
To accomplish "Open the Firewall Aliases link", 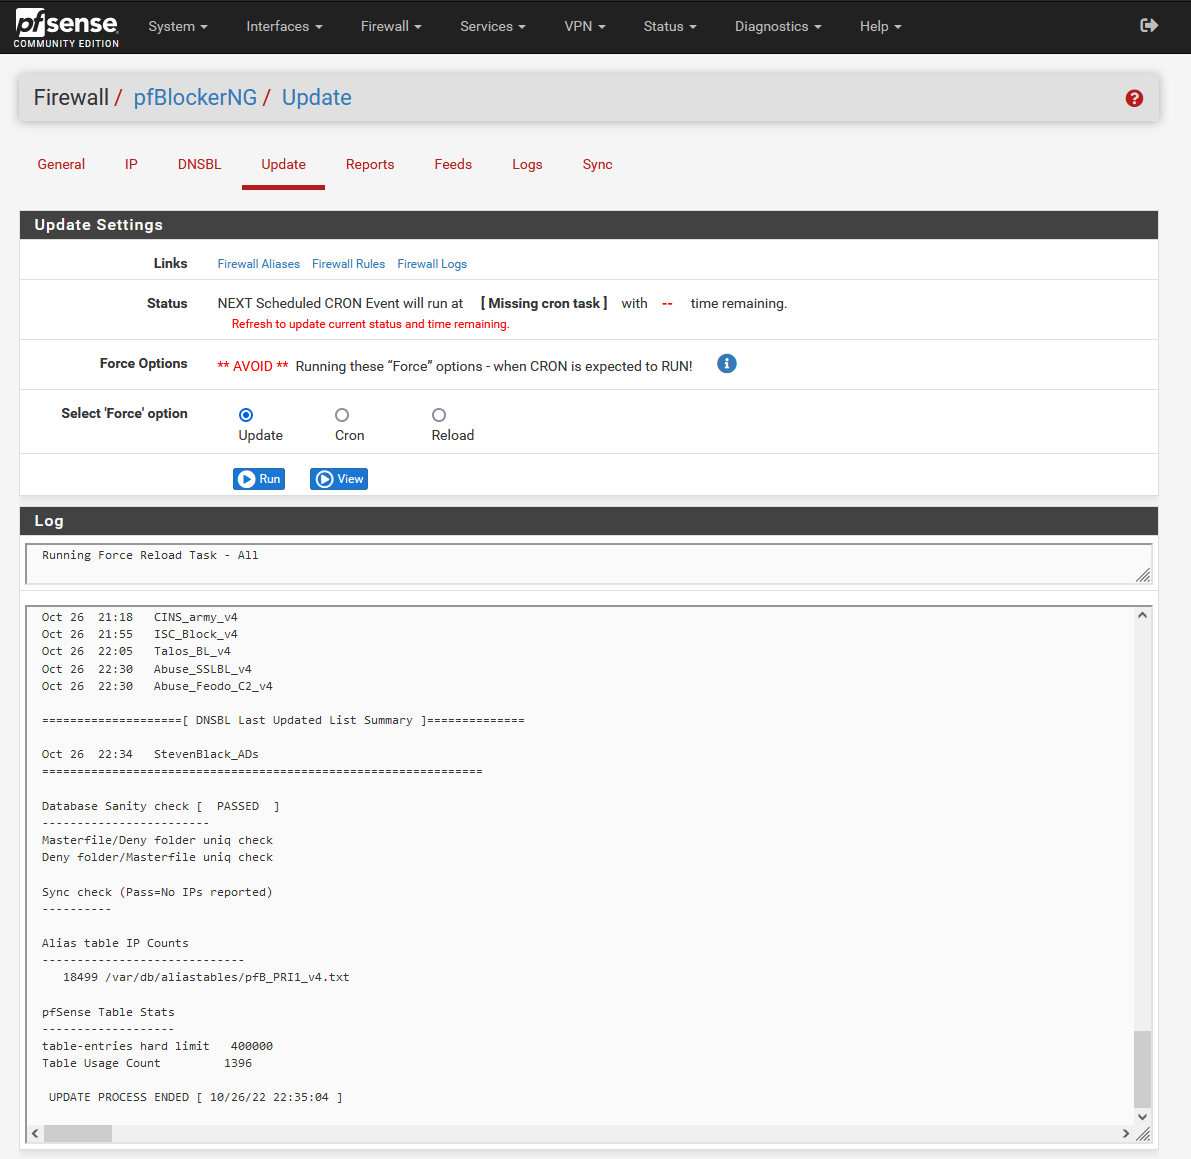I will coord(258,264).
